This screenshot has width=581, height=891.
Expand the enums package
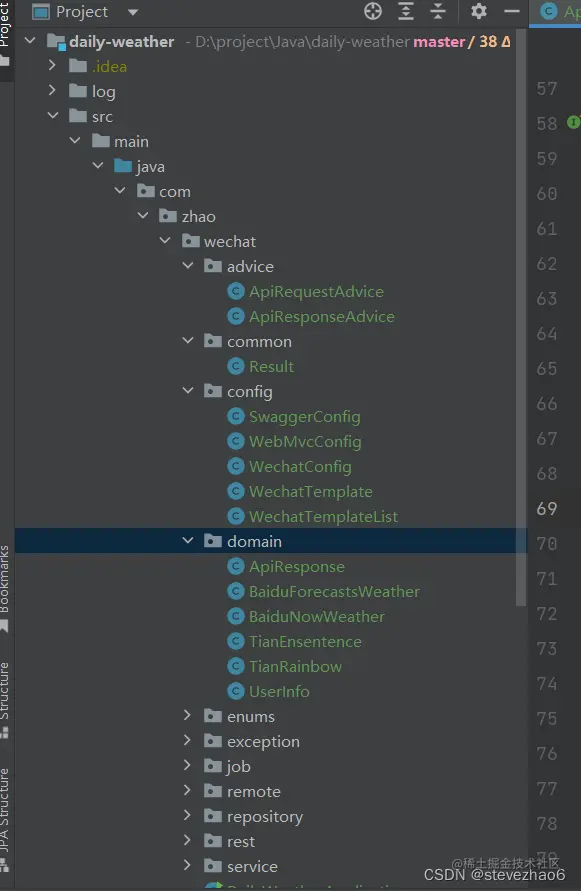tap(187, 715)
